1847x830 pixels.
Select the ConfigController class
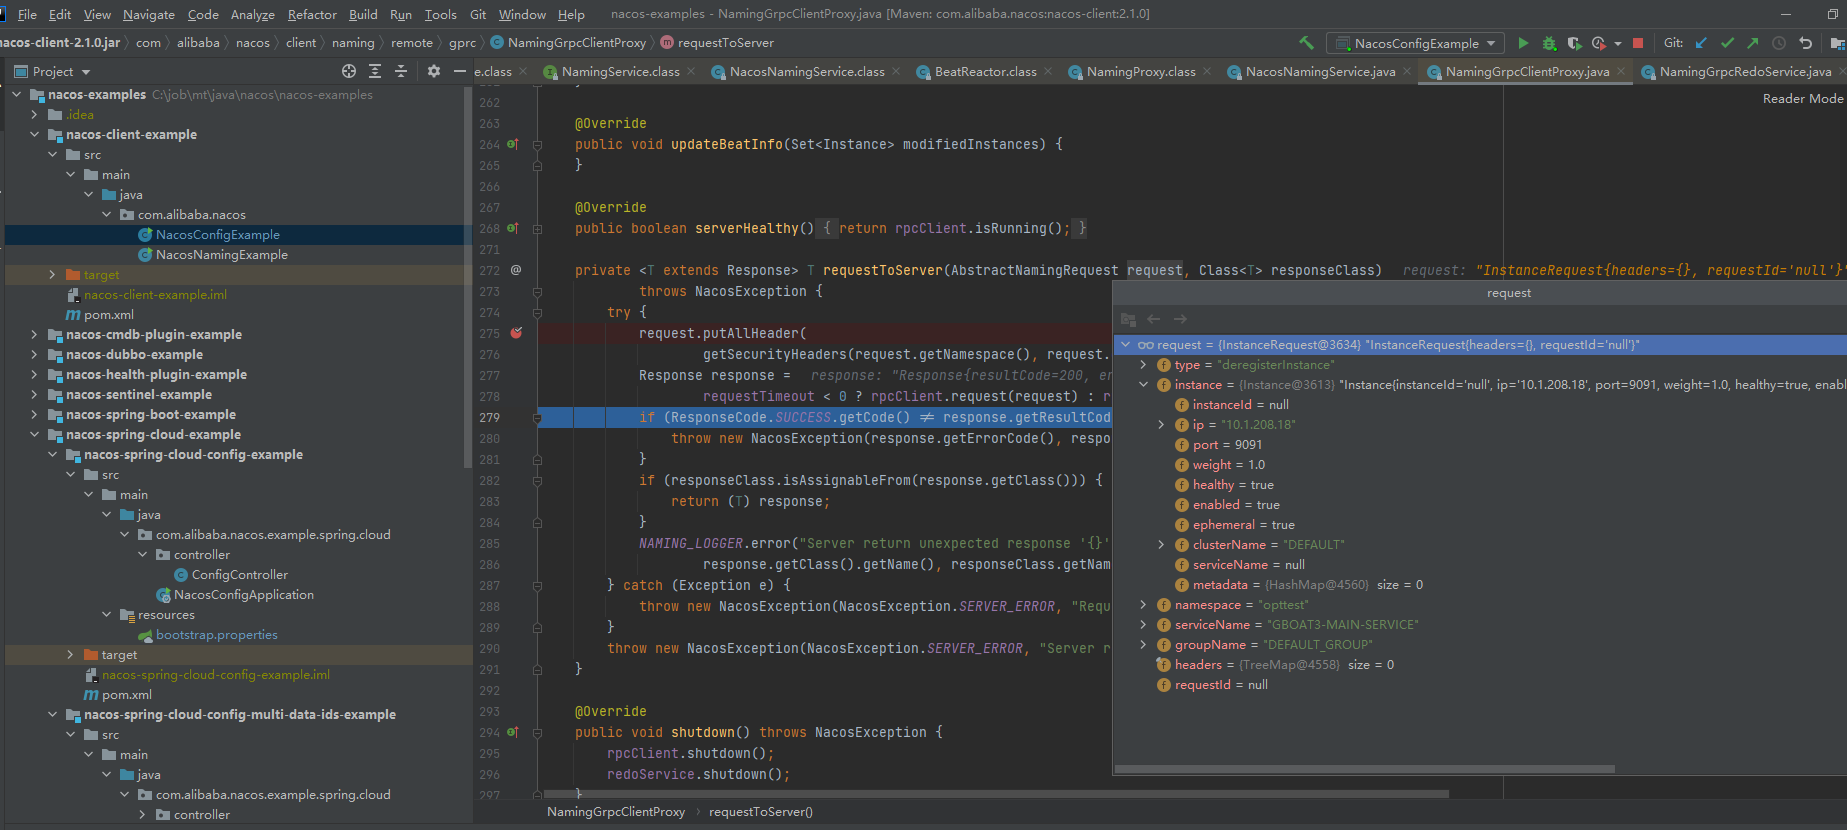point(239,575)
